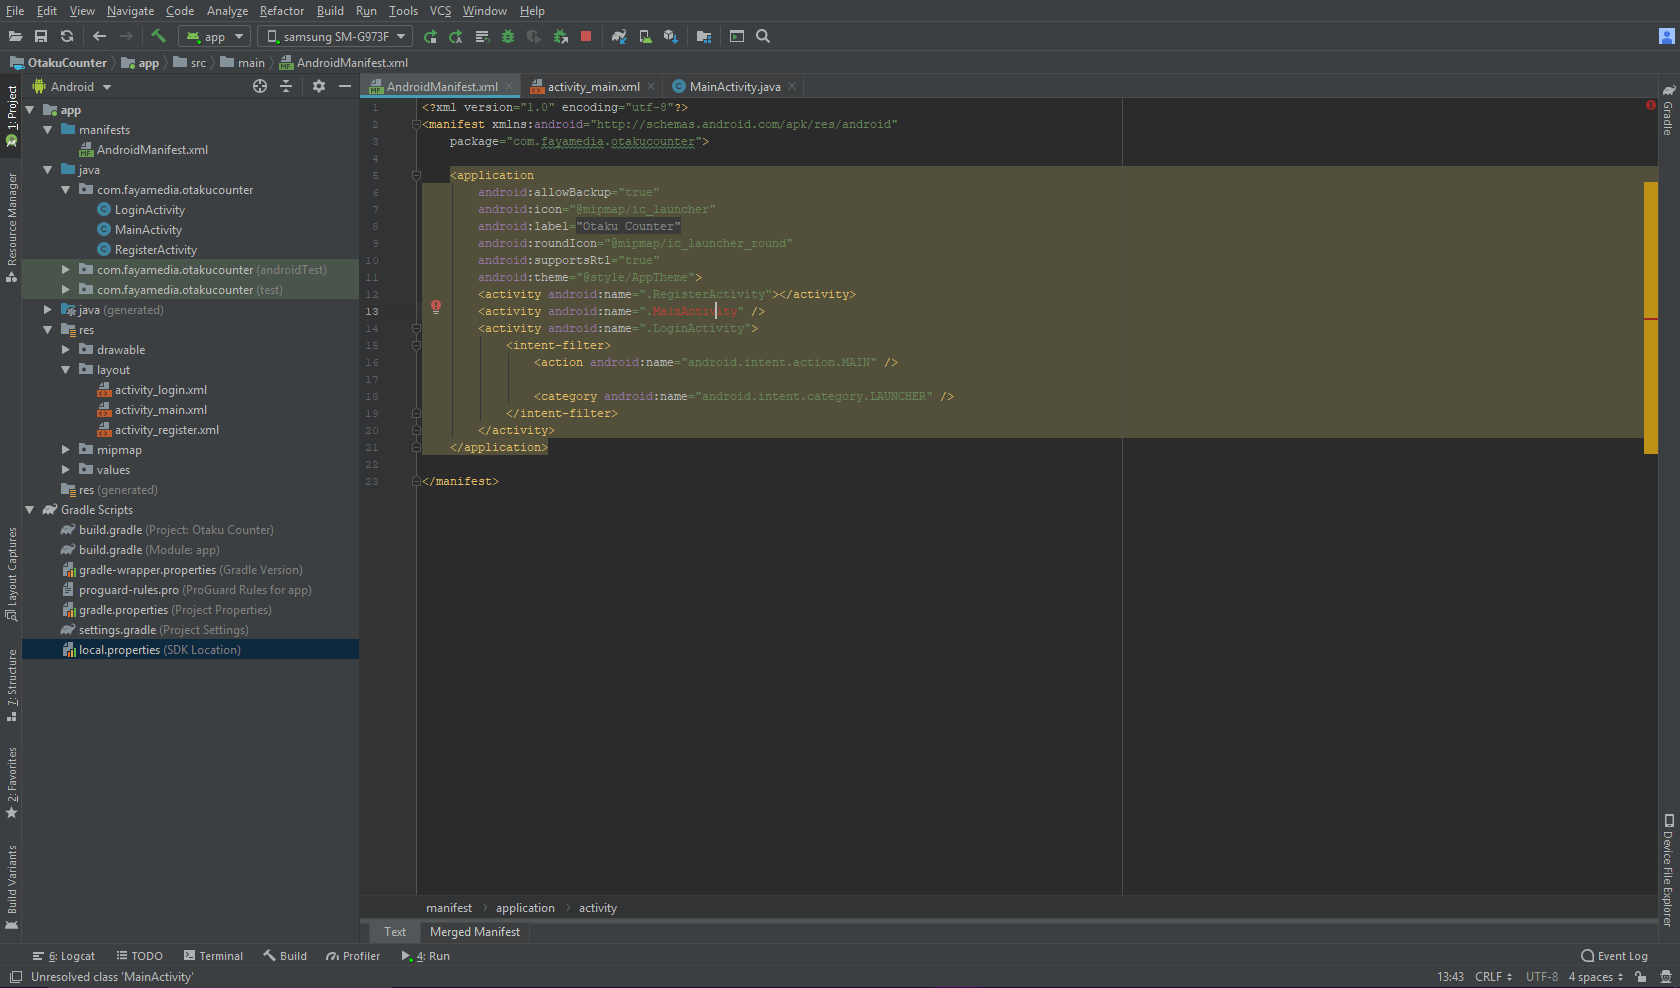Click the error bulb on line 13
Image resolution: width=1680 pixels, height=988 pixels.
[x=436, y=307]
